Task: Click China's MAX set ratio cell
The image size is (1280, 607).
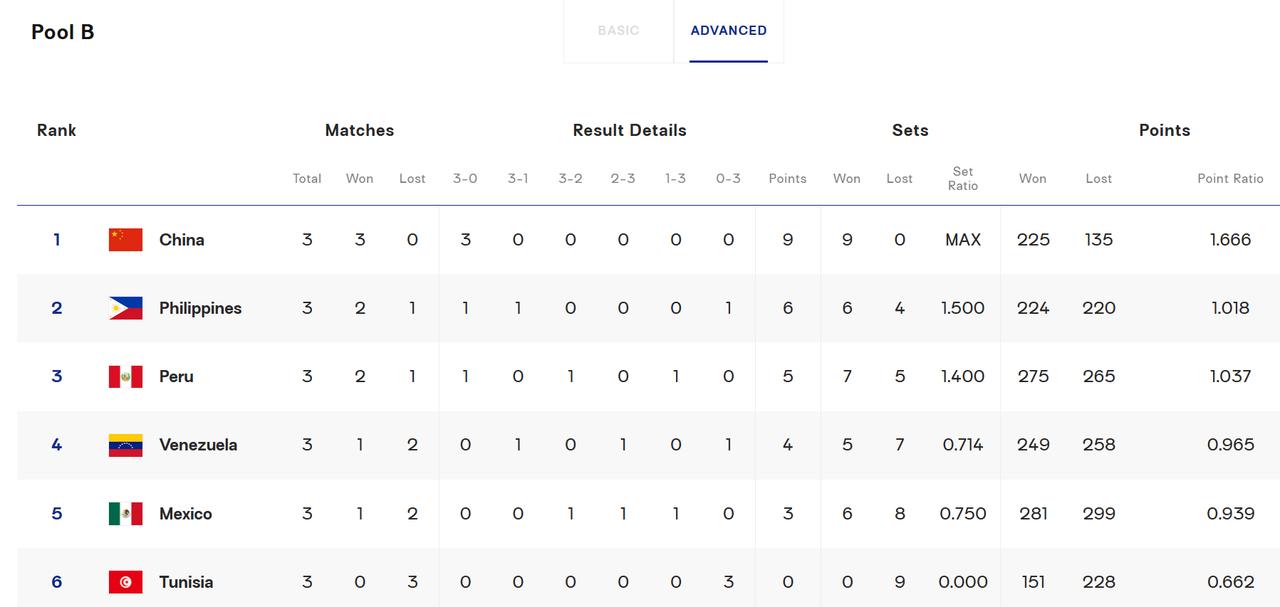Action: click(963, 240)
